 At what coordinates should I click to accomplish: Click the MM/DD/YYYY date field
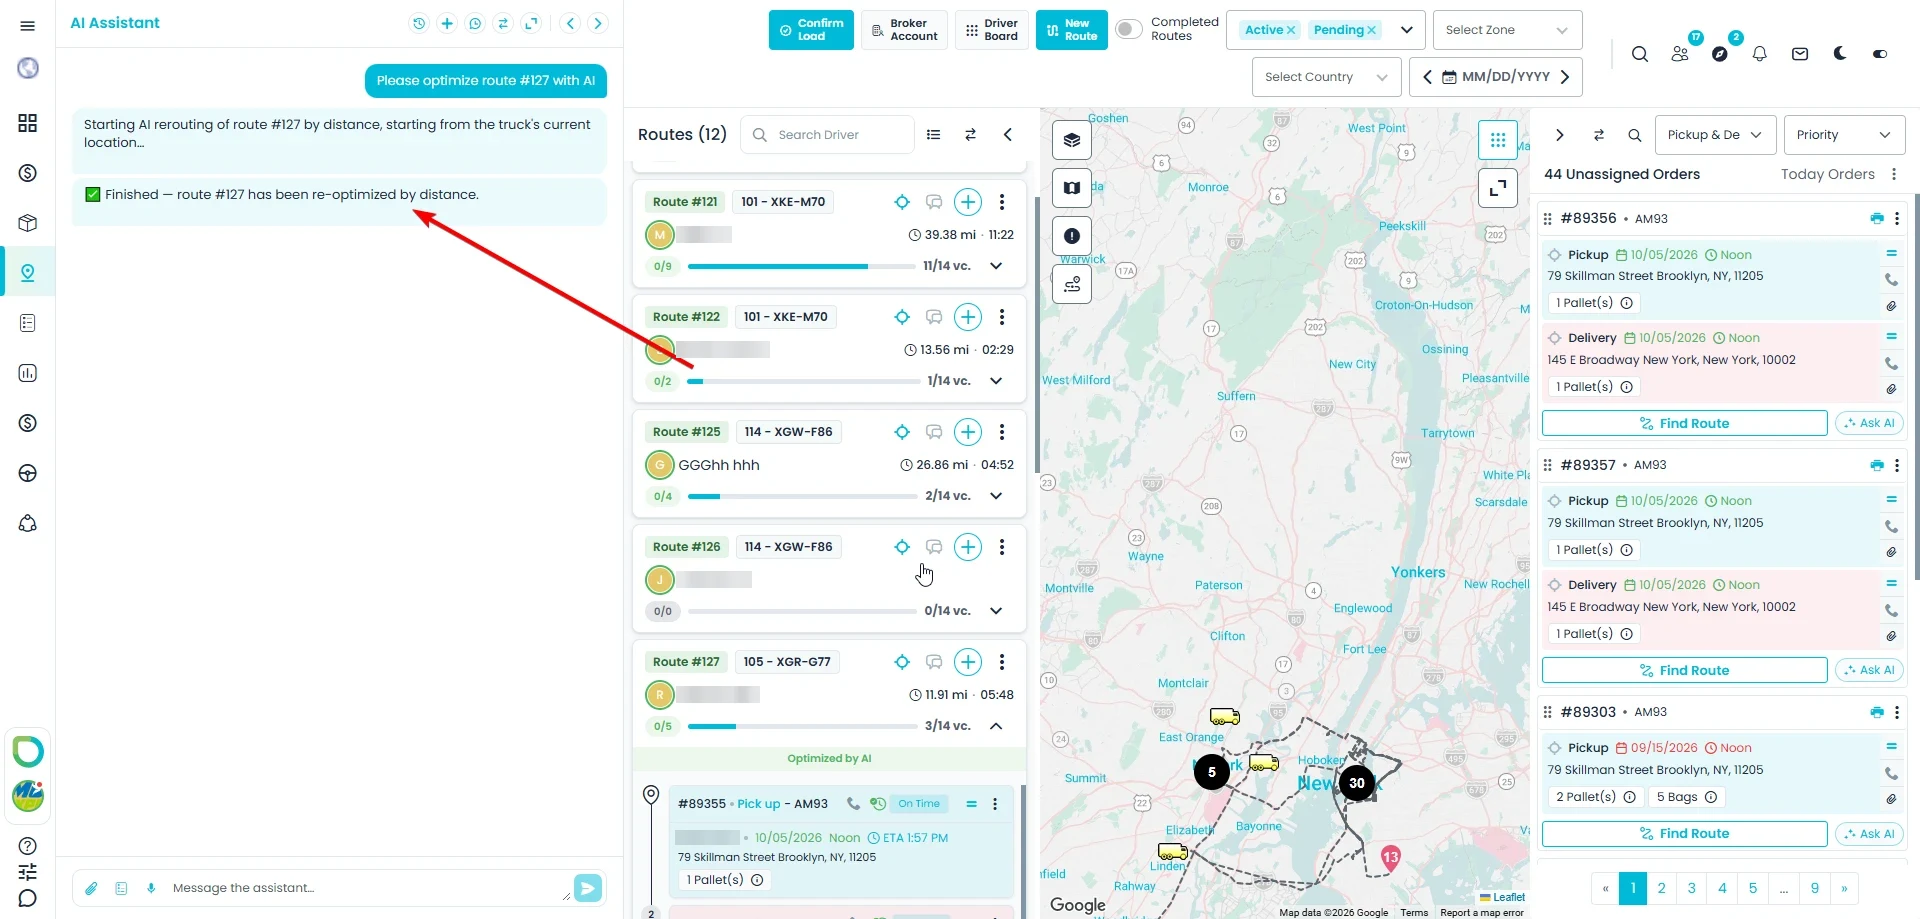pos(1496,77)
